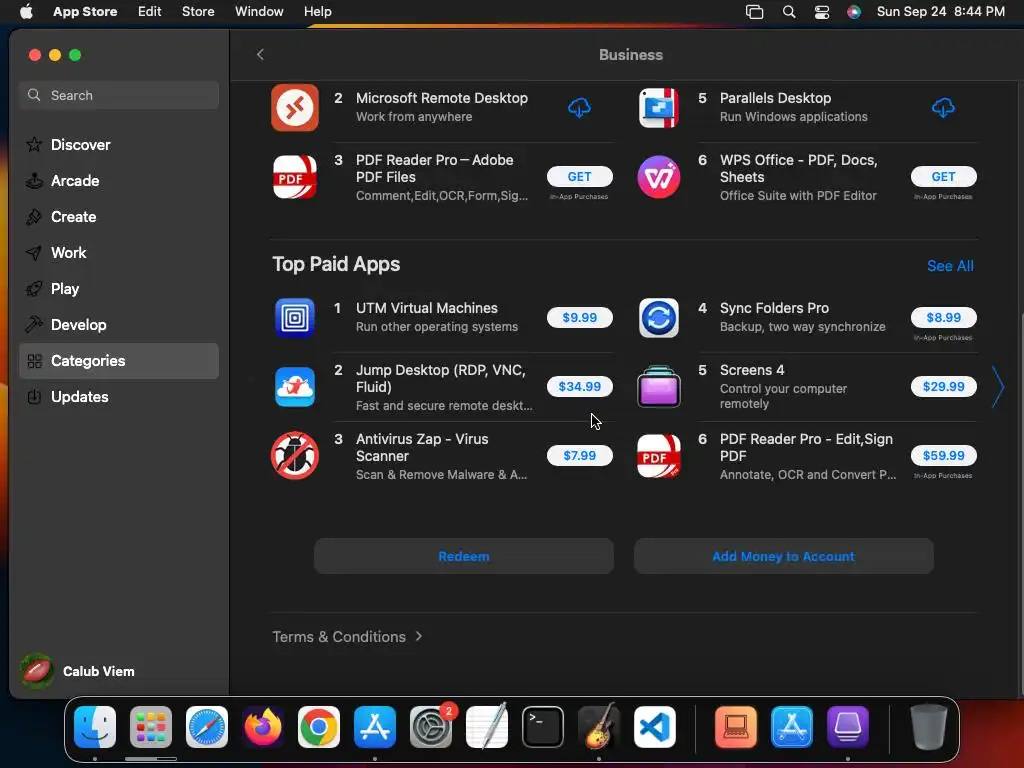This screenshot has height=768, width=1024.
Task: Select Work in the sidebar
Action: [x=119, y=253]
